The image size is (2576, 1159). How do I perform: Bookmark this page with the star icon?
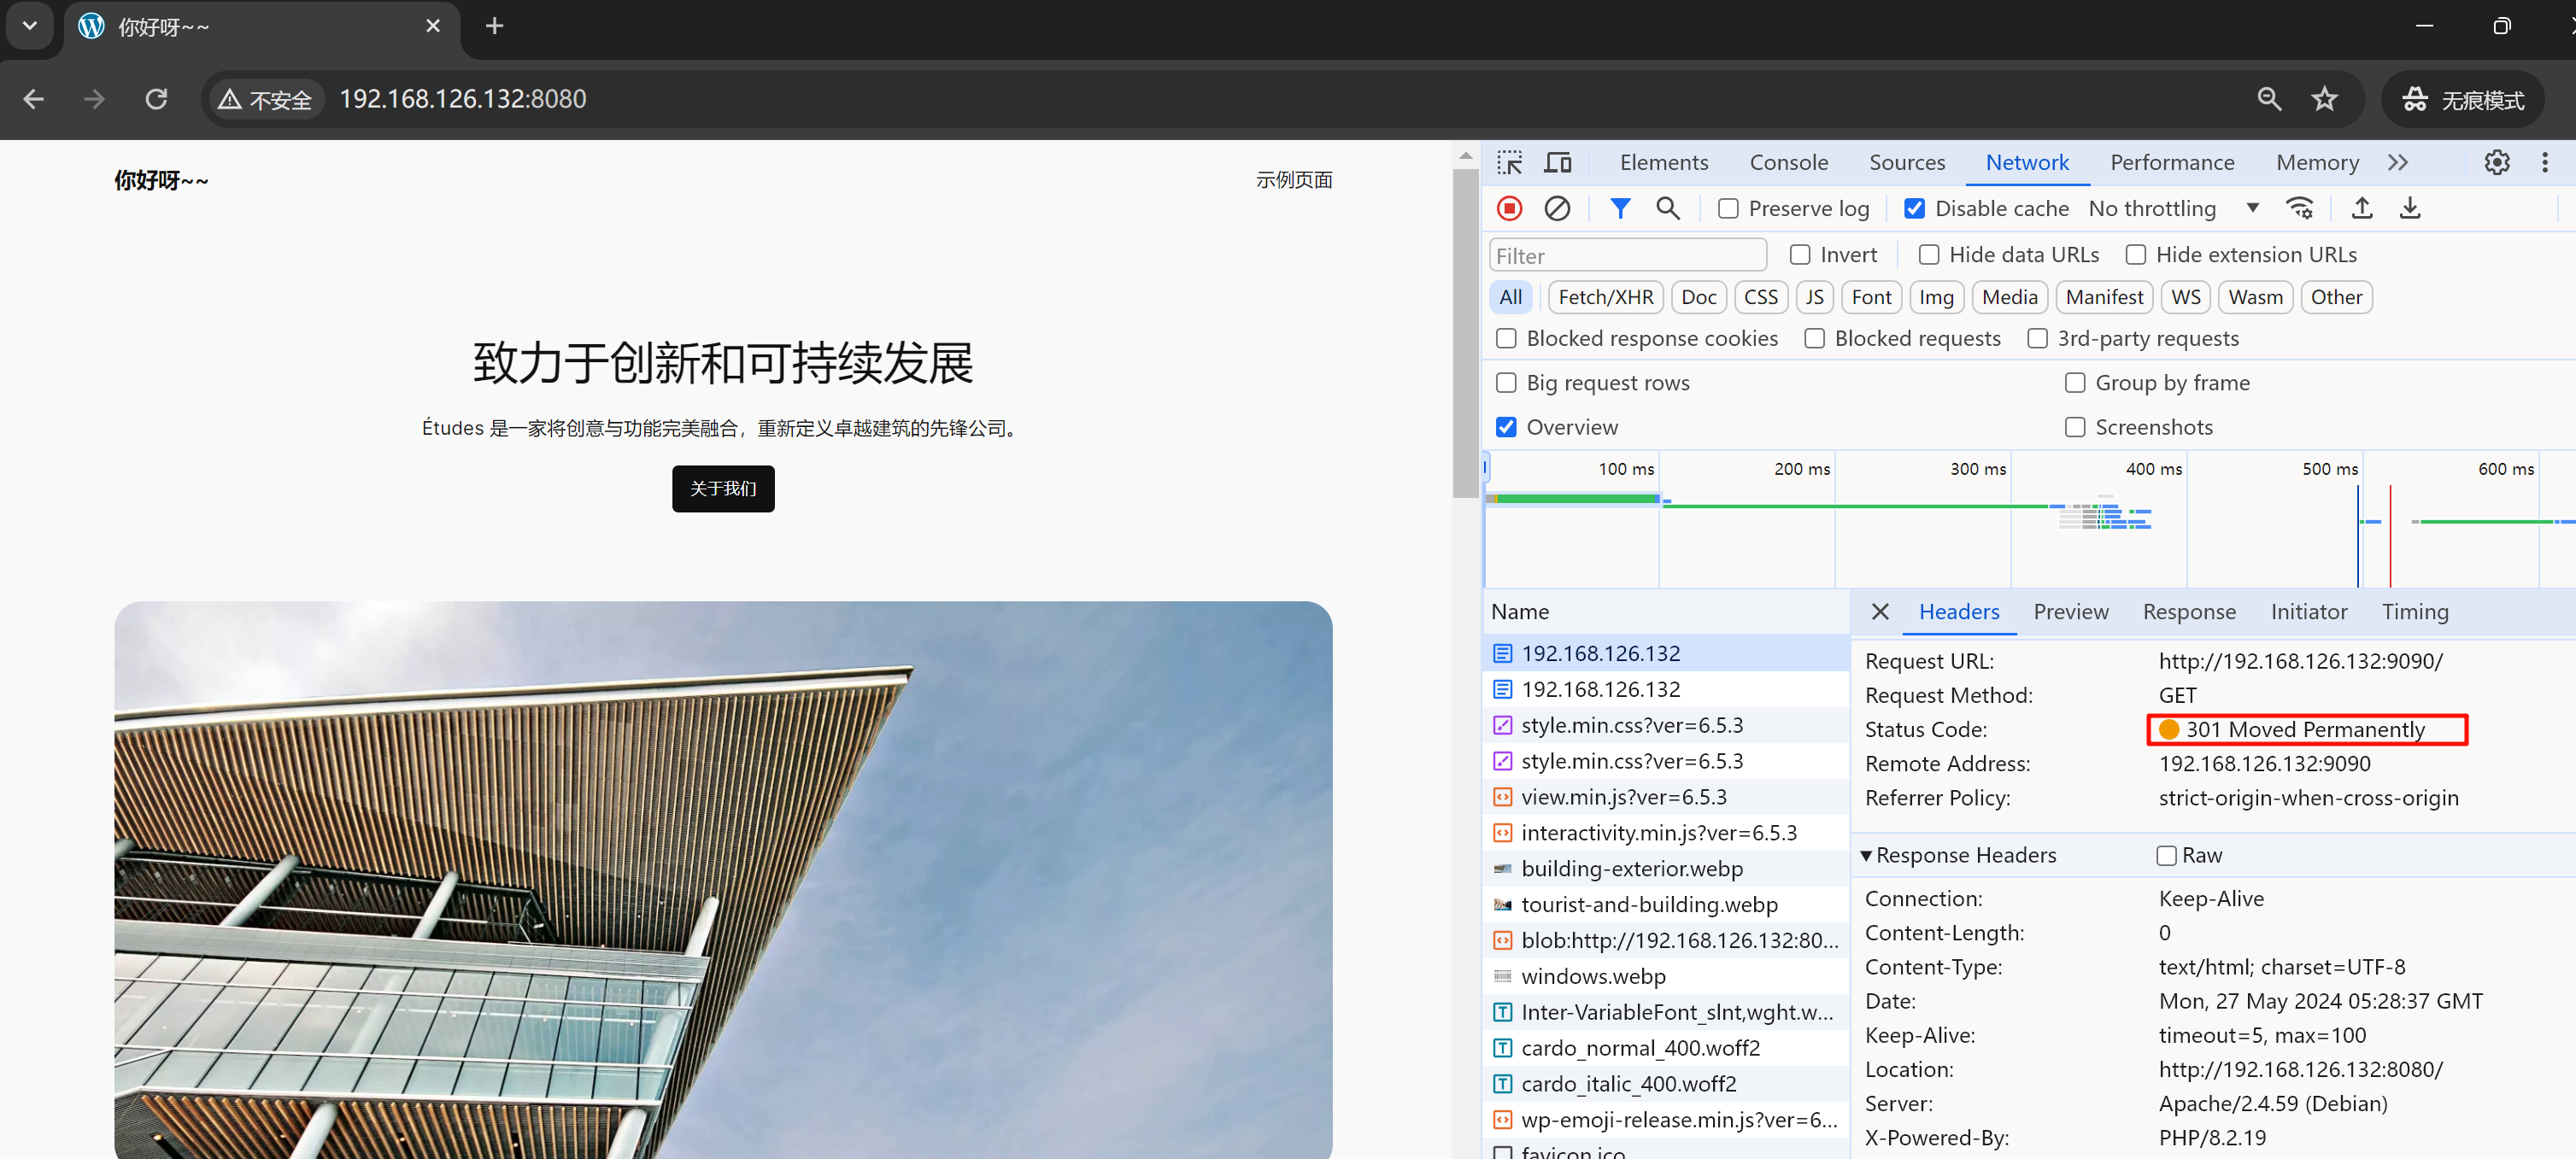[x=2324, y=99]
